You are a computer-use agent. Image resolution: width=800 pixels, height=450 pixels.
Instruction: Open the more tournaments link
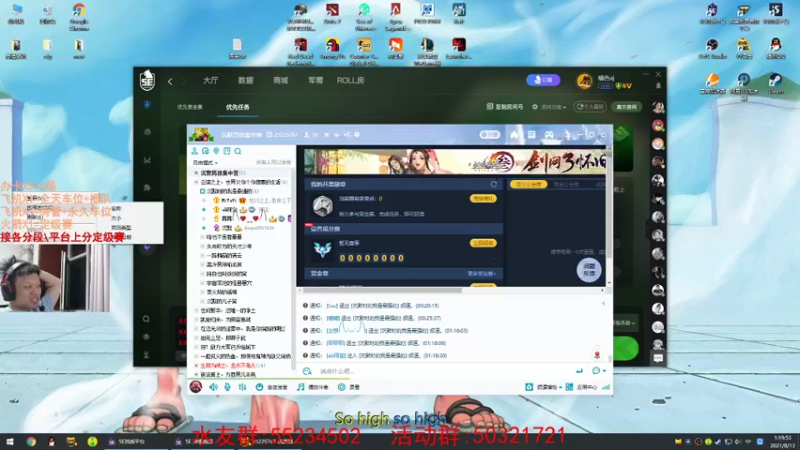coord(482,274)
